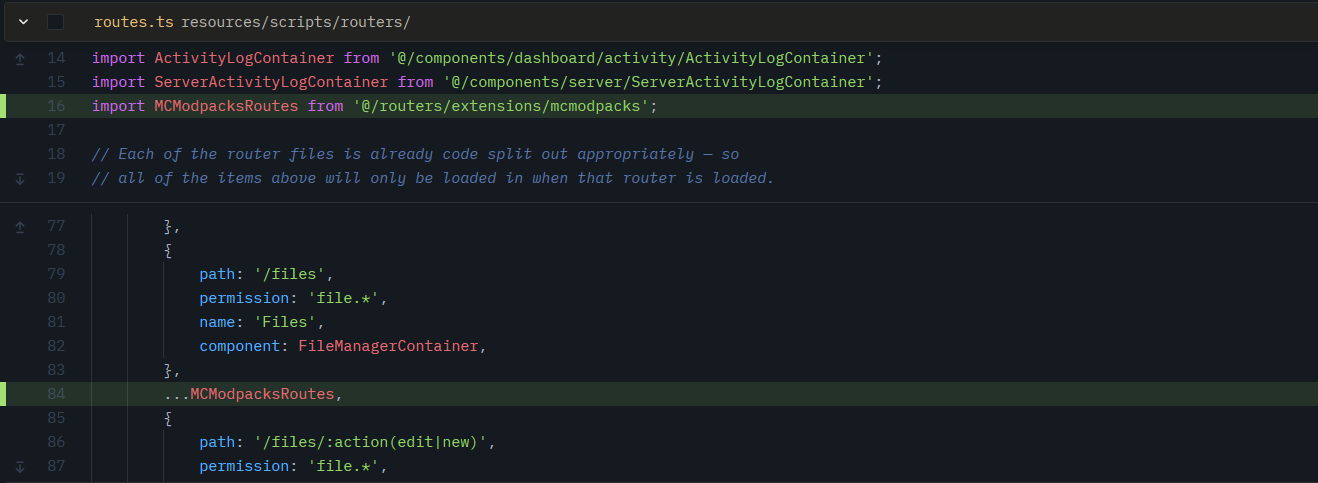
Task: Select line number 16
Action: [x=56, y=106]
